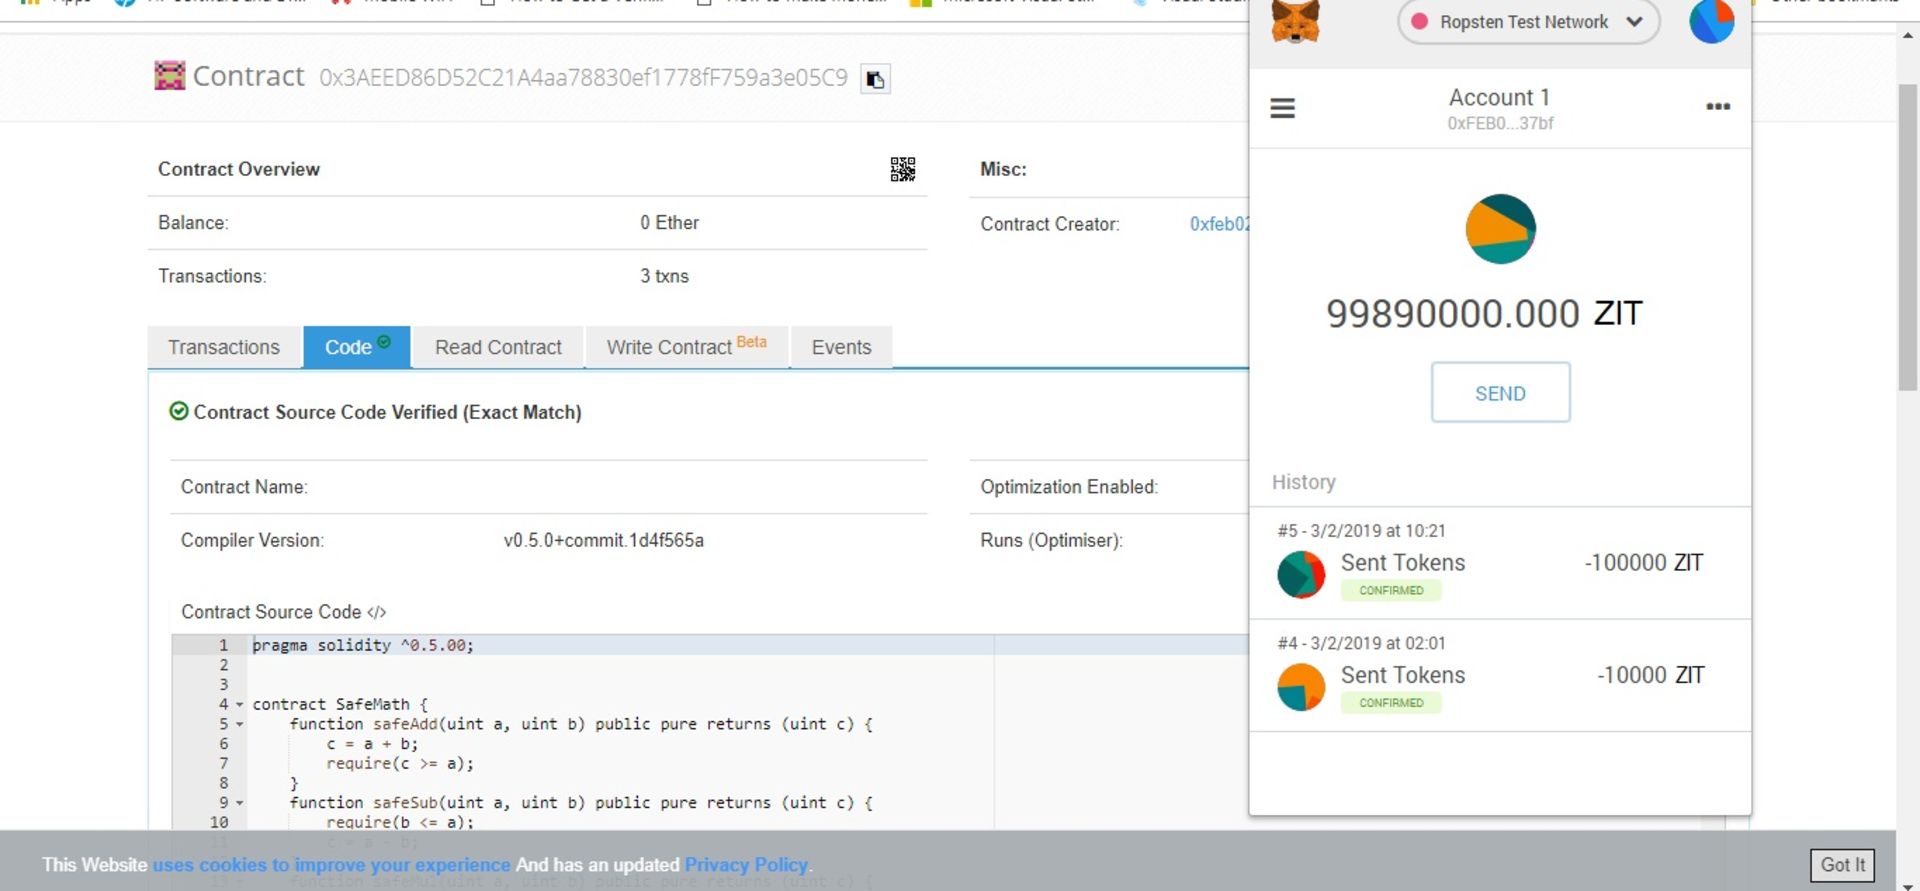Screen dimensions: 1920x891
Task: Switch to the Transactions tab
Action: point(224,347)
